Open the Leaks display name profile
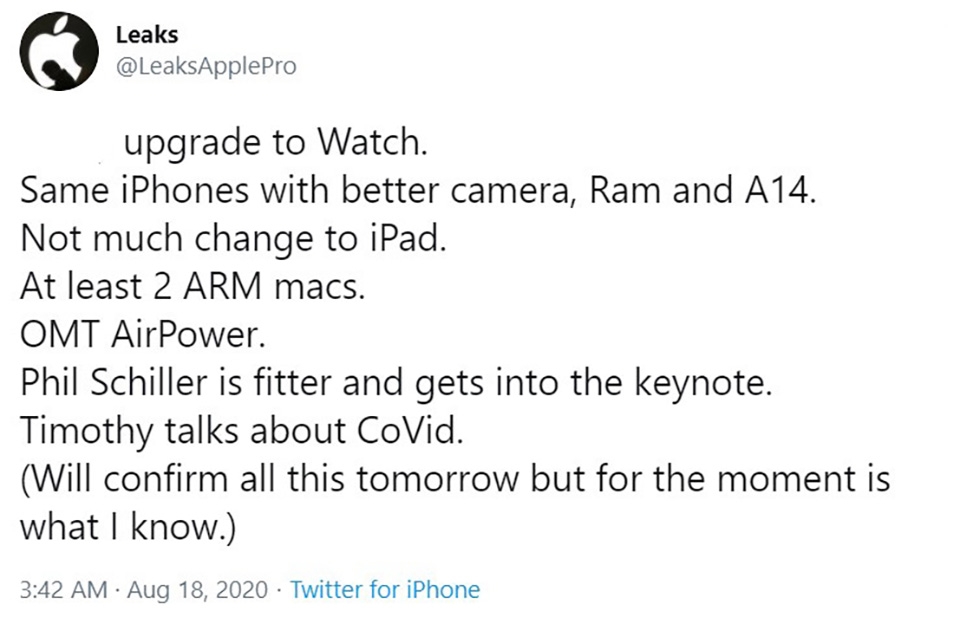960x624 pixels. (x=147, y=35)
